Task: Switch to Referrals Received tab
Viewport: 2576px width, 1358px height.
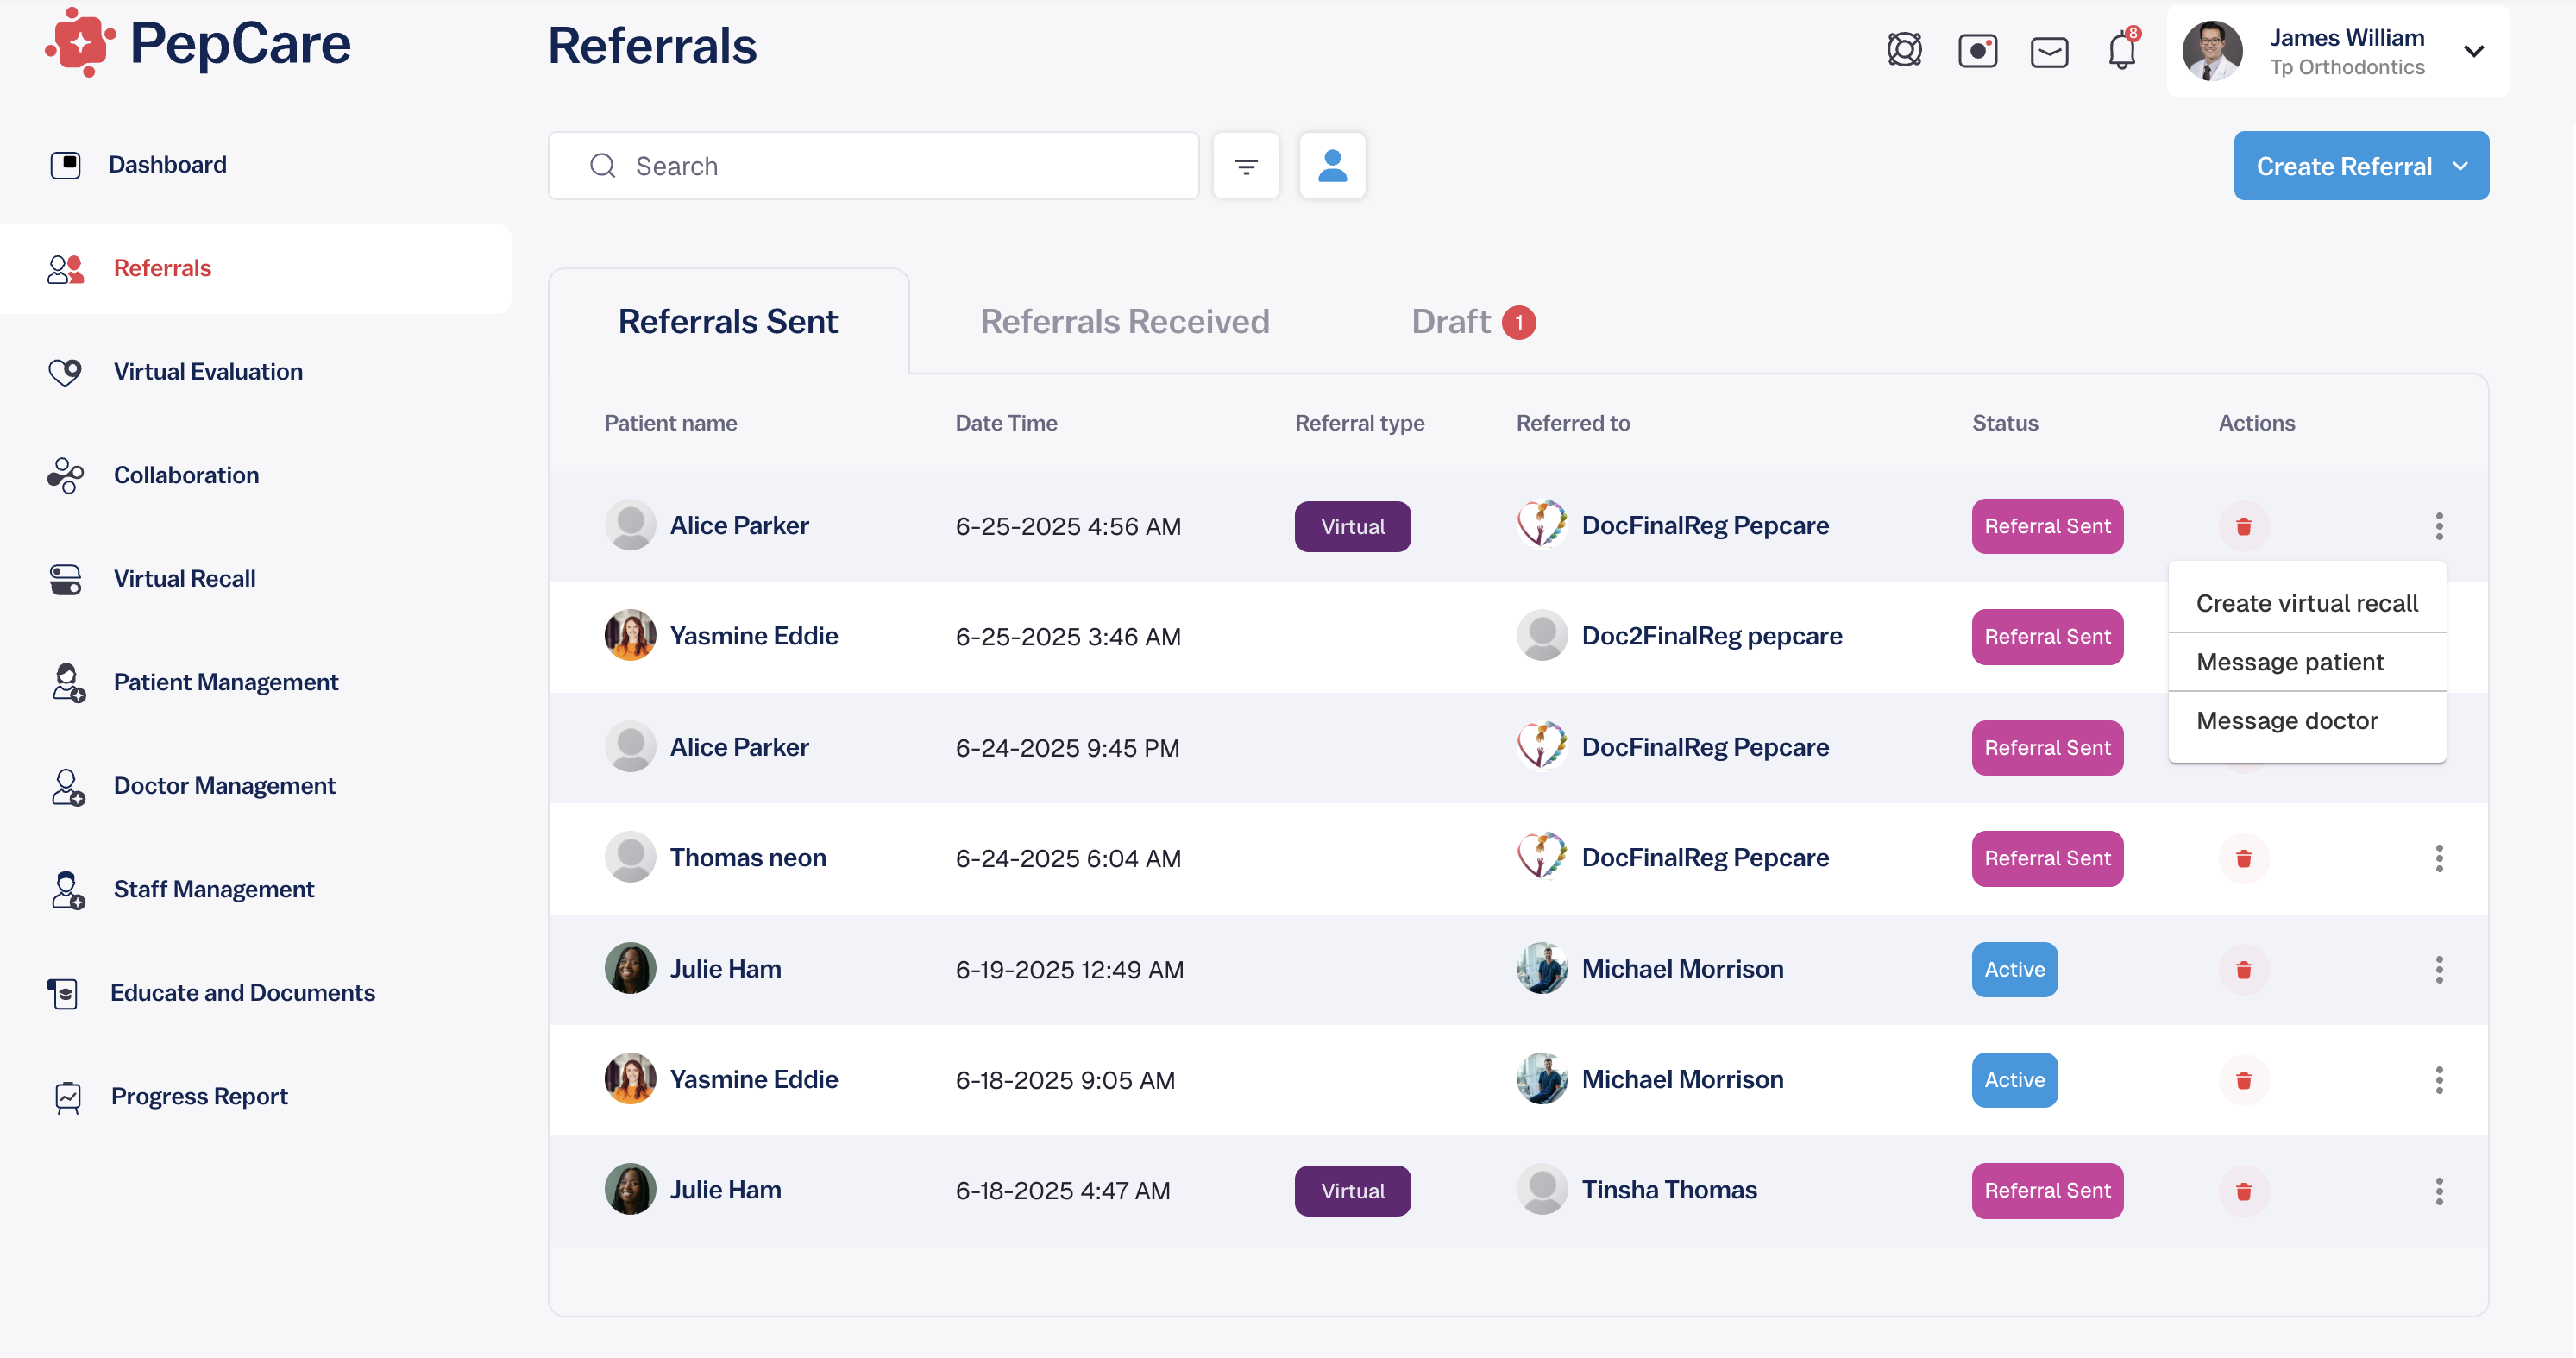Action: 1124,322
